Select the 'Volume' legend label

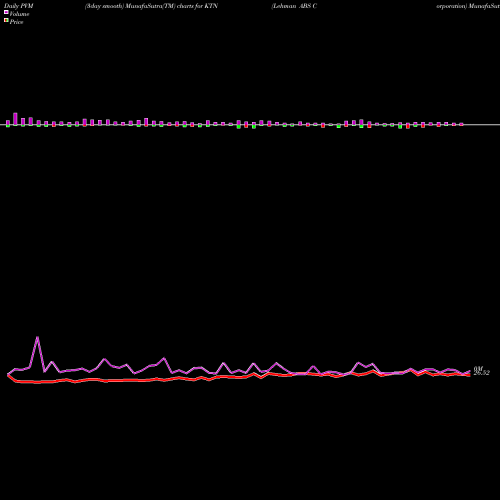[x=19, y=14]
